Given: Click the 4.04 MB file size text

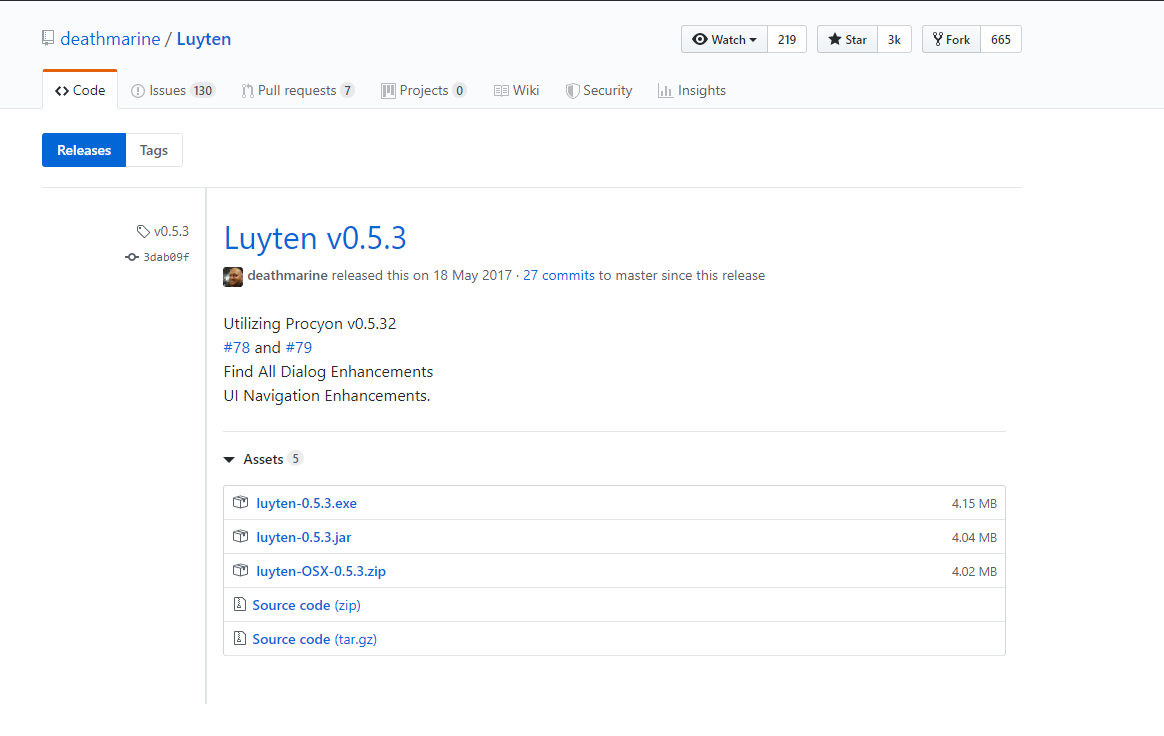Looking at the screenshot, I should point(974,538).
